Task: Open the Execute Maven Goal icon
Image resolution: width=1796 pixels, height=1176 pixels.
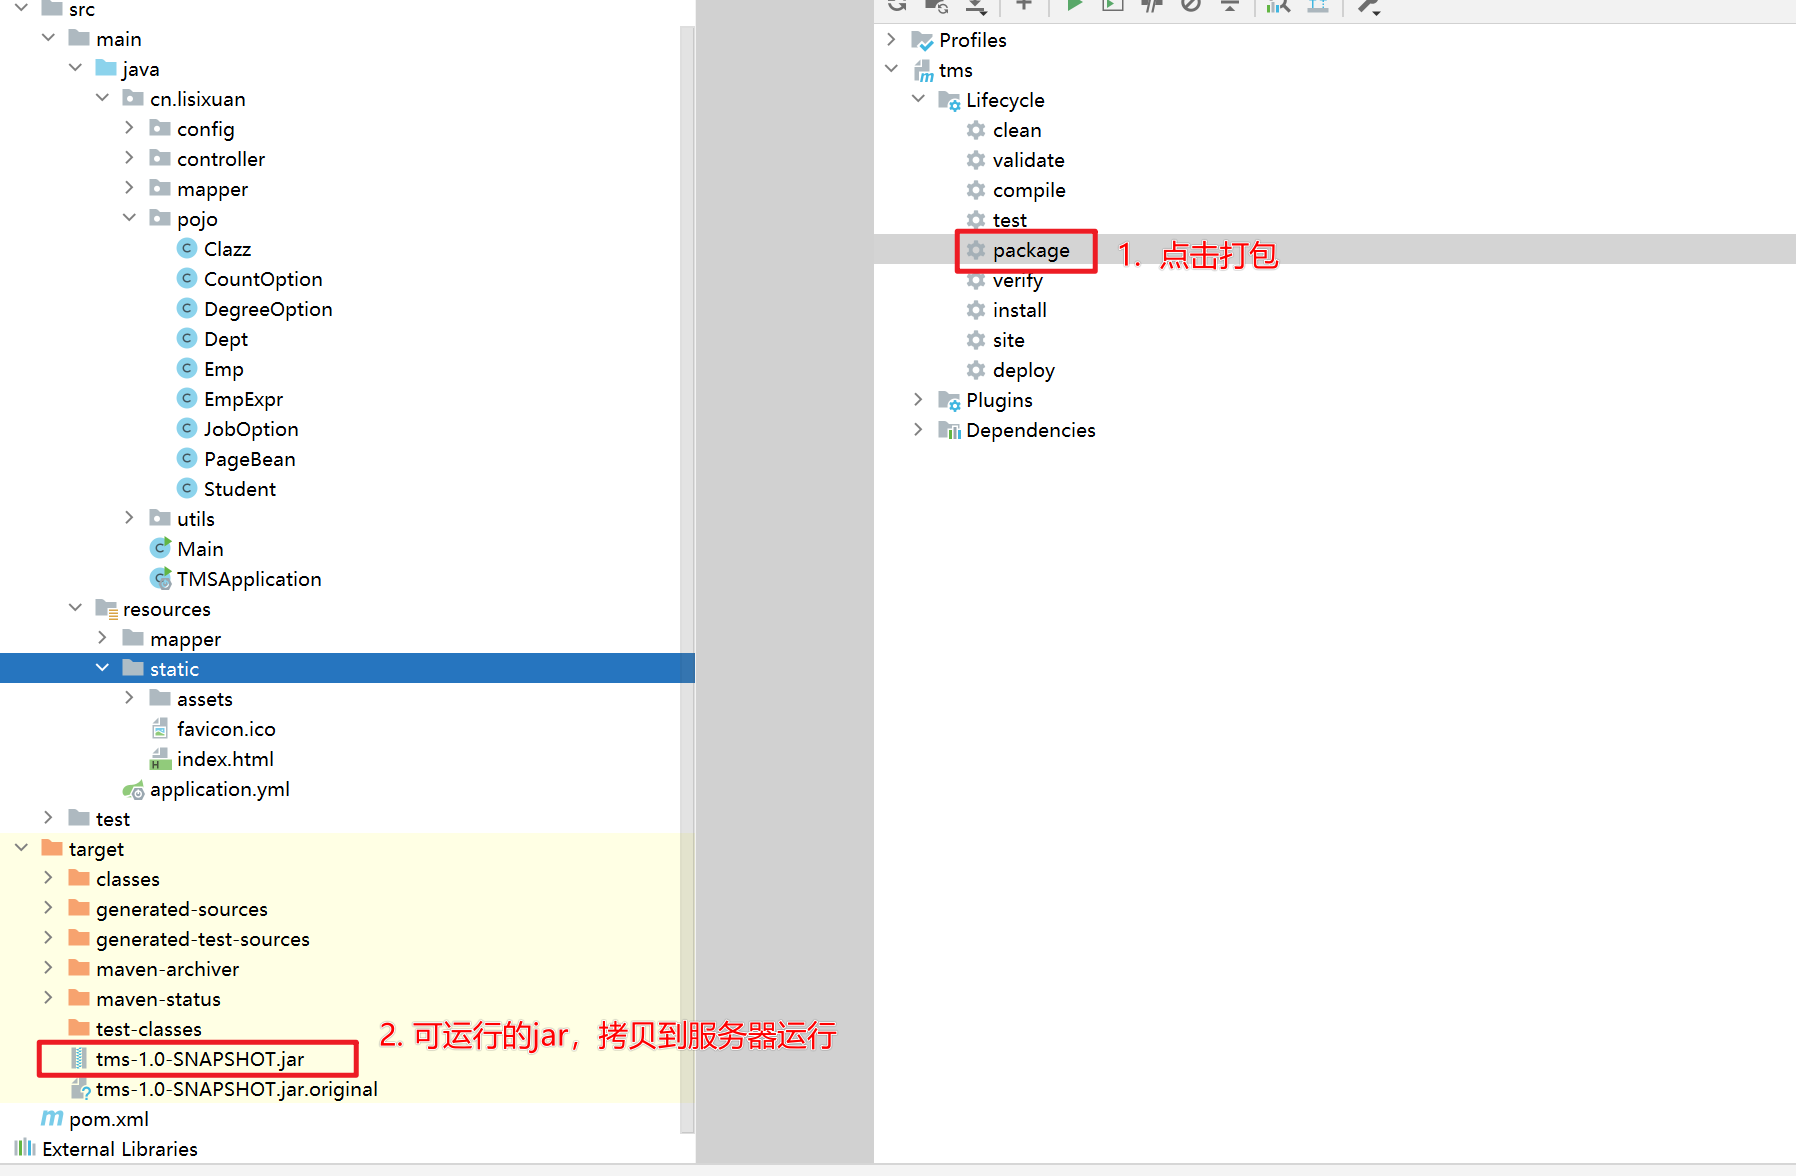Action: (1112, 6)
